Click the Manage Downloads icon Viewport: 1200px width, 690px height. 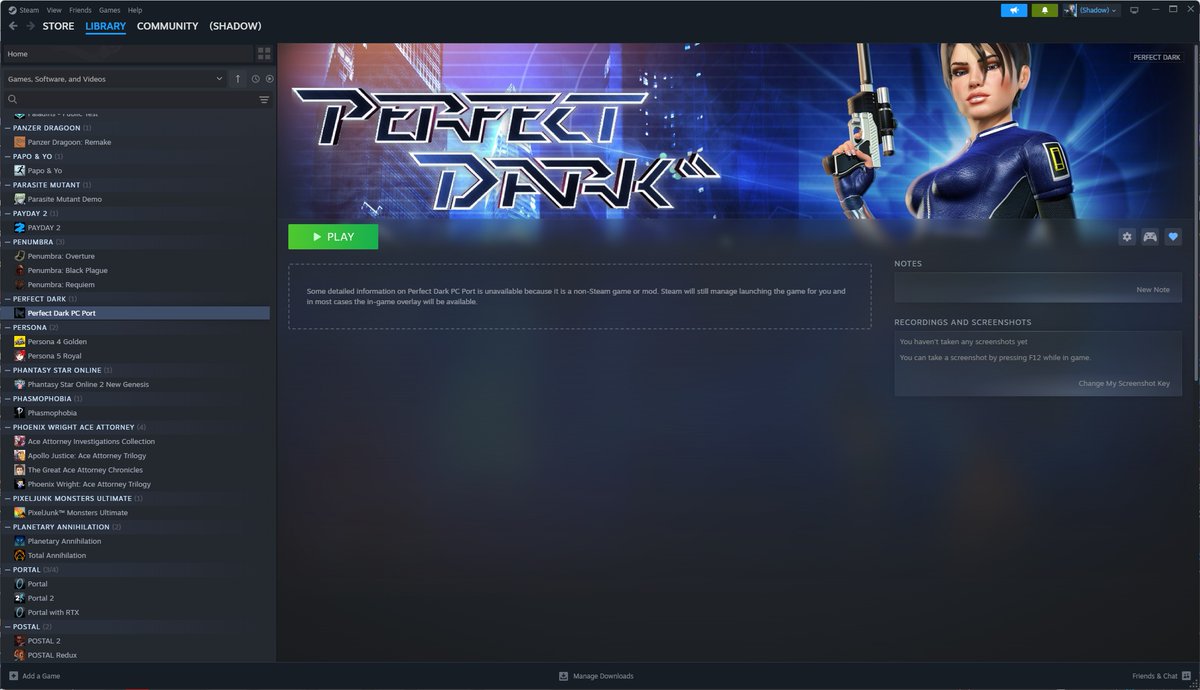click(564, 676)
